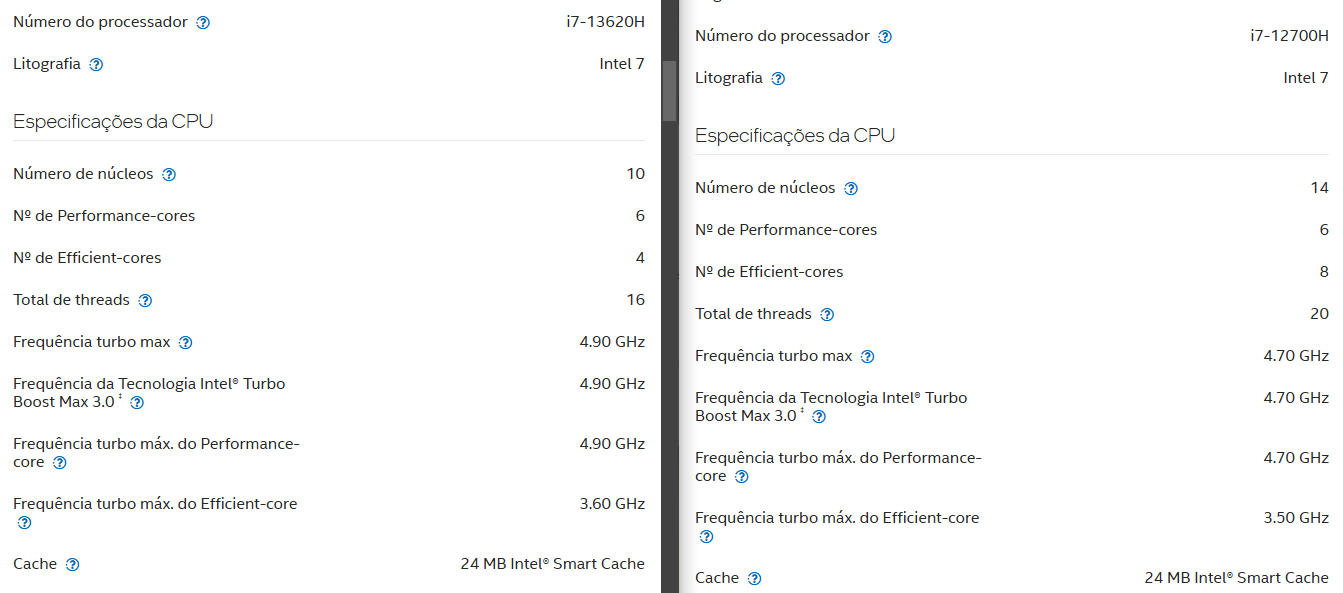
Task: Click Performance-core turbo frequency help icon on right
Action: [x=742, y=477]
